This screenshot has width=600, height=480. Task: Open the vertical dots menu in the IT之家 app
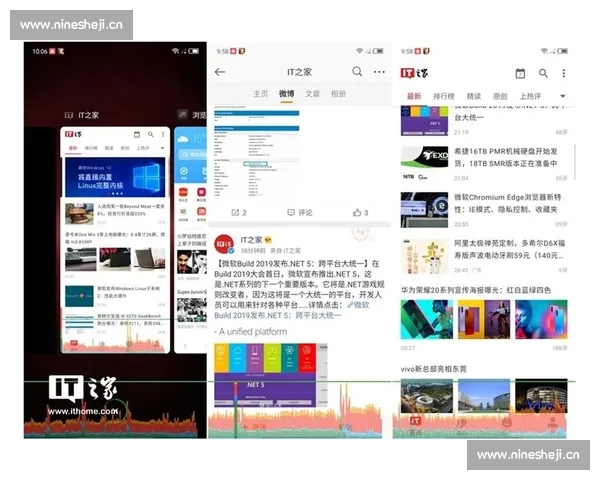point(564,73)
